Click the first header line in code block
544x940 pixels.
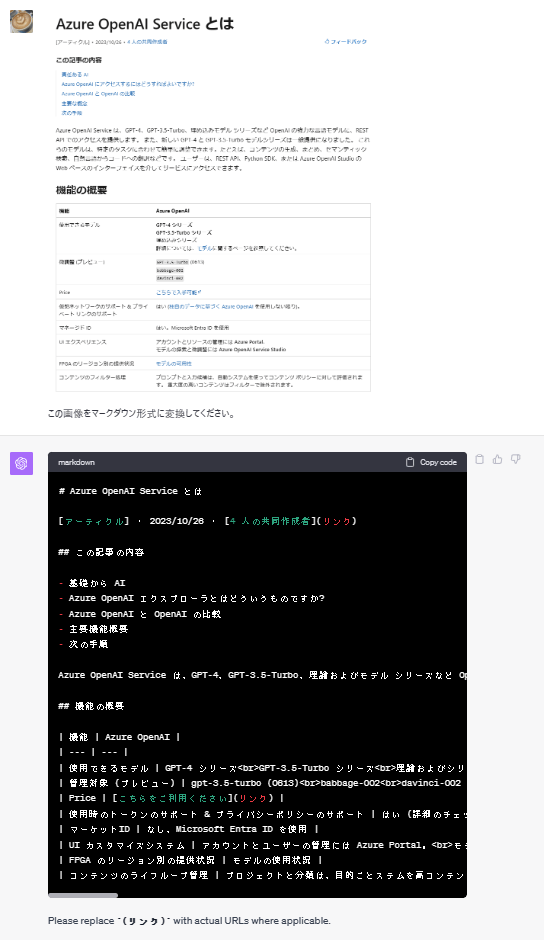[x=130, y=491]
